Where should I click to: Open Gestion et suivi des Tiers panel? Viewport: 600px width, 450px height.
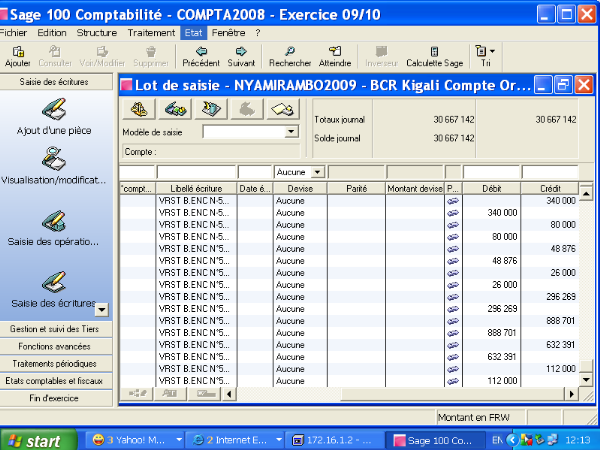pos(54,329)
